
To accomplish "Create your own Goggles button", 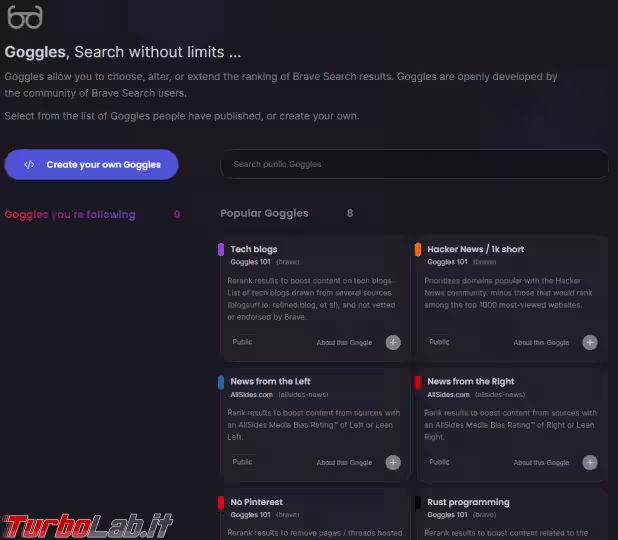I will 91,165.
